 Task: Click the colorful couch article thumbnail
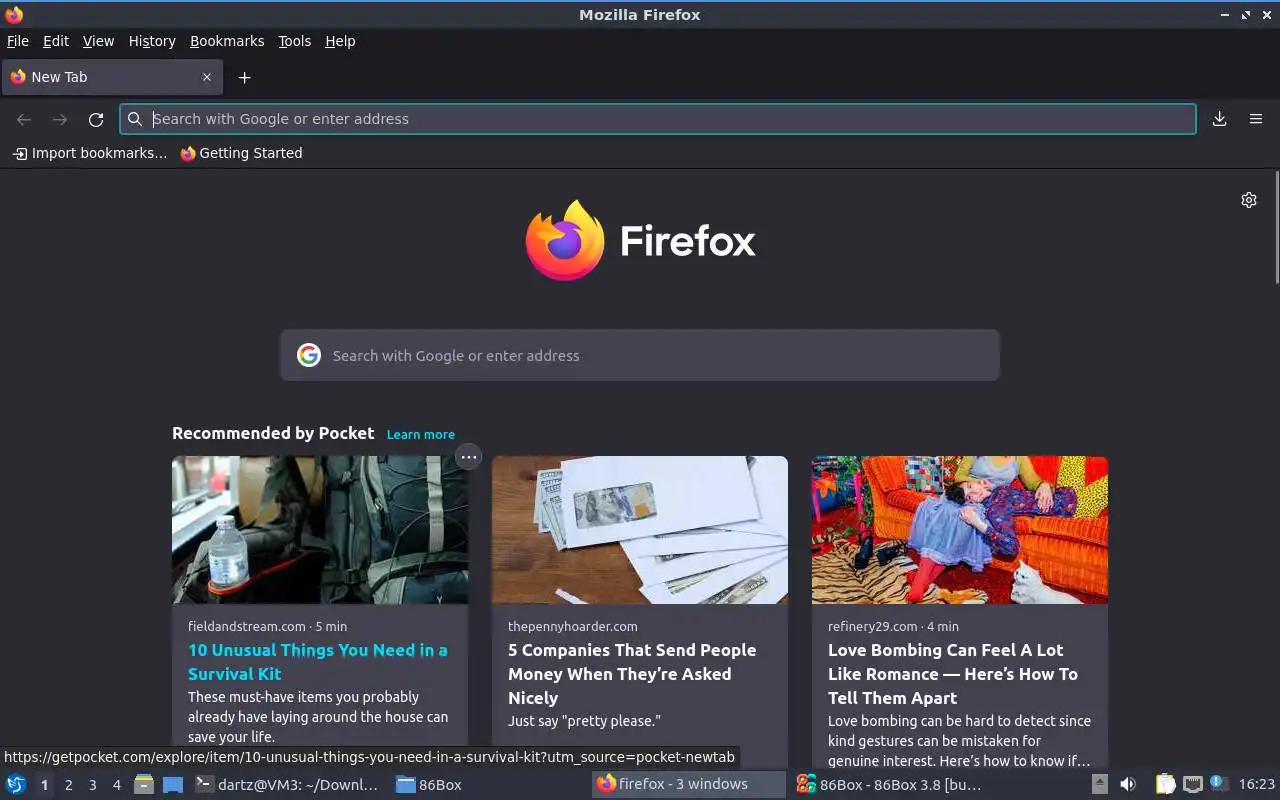tap(960, 530)
